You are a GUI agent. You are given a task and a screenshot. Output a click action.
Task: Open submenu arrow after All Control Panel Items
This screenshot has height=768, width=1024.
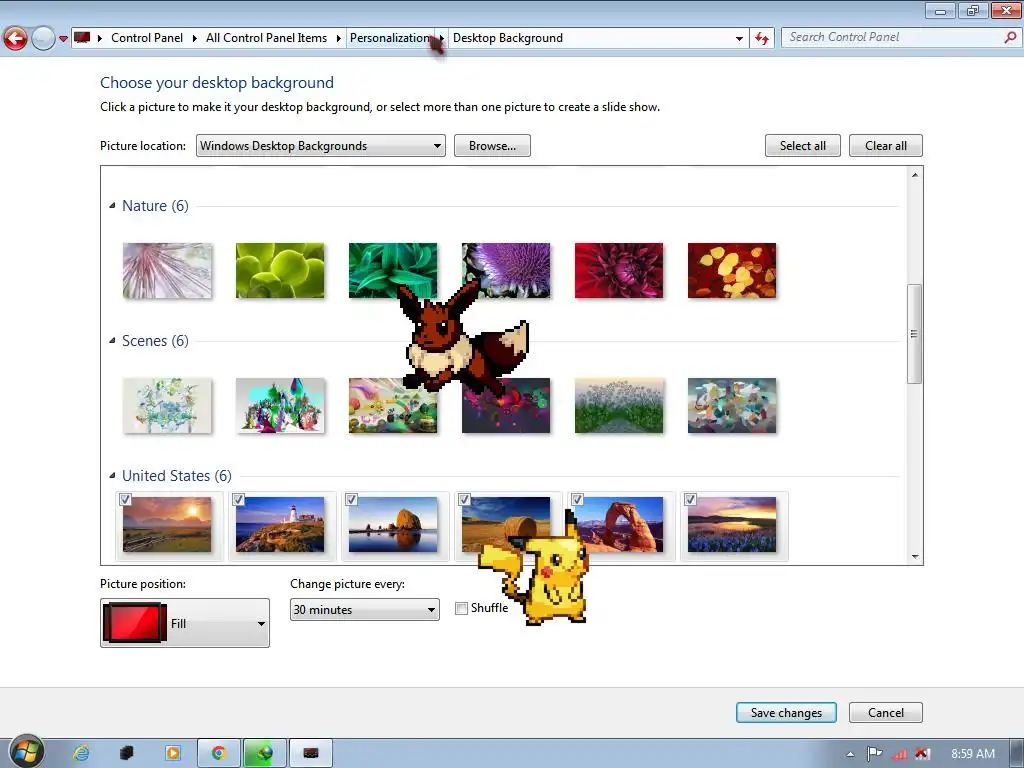(x=338, y=39)
